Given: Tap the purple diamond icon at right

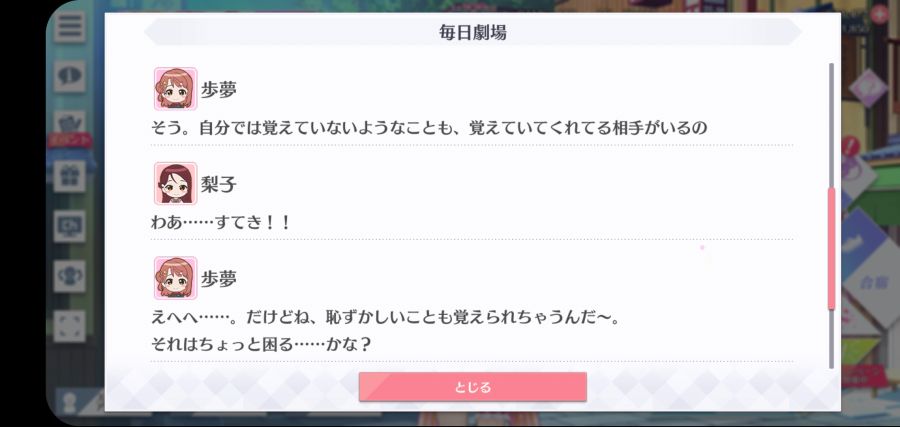Looking at the screenshot, I should point(868,87).
